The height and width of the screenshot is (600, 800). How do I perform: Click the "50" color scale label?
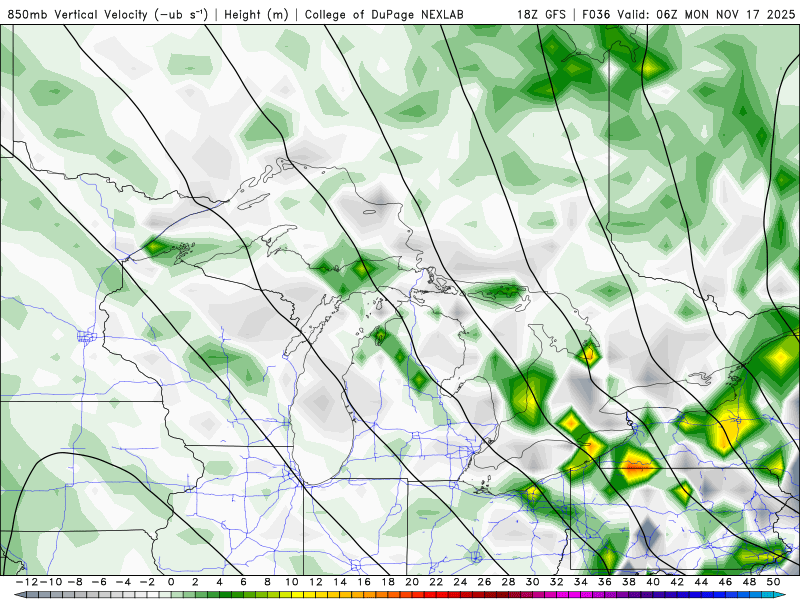pos(774,582)
